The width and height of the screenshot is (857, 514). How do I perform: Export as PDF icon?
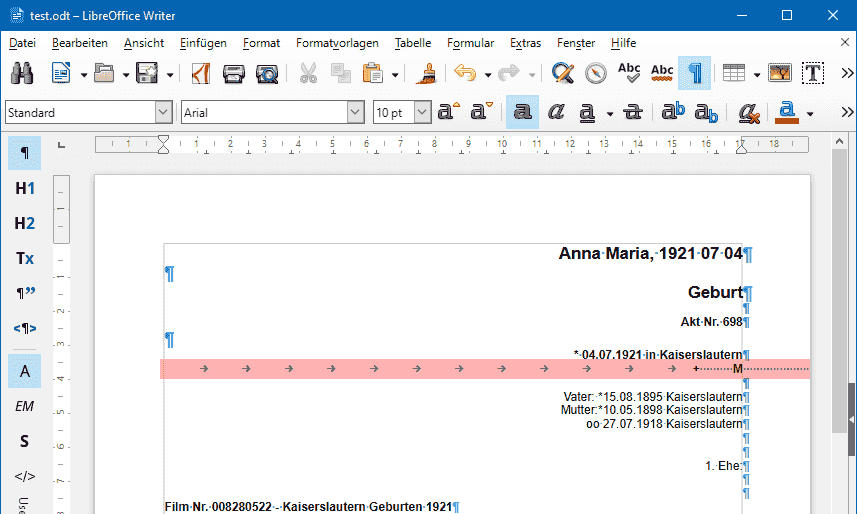pos(201,73)
